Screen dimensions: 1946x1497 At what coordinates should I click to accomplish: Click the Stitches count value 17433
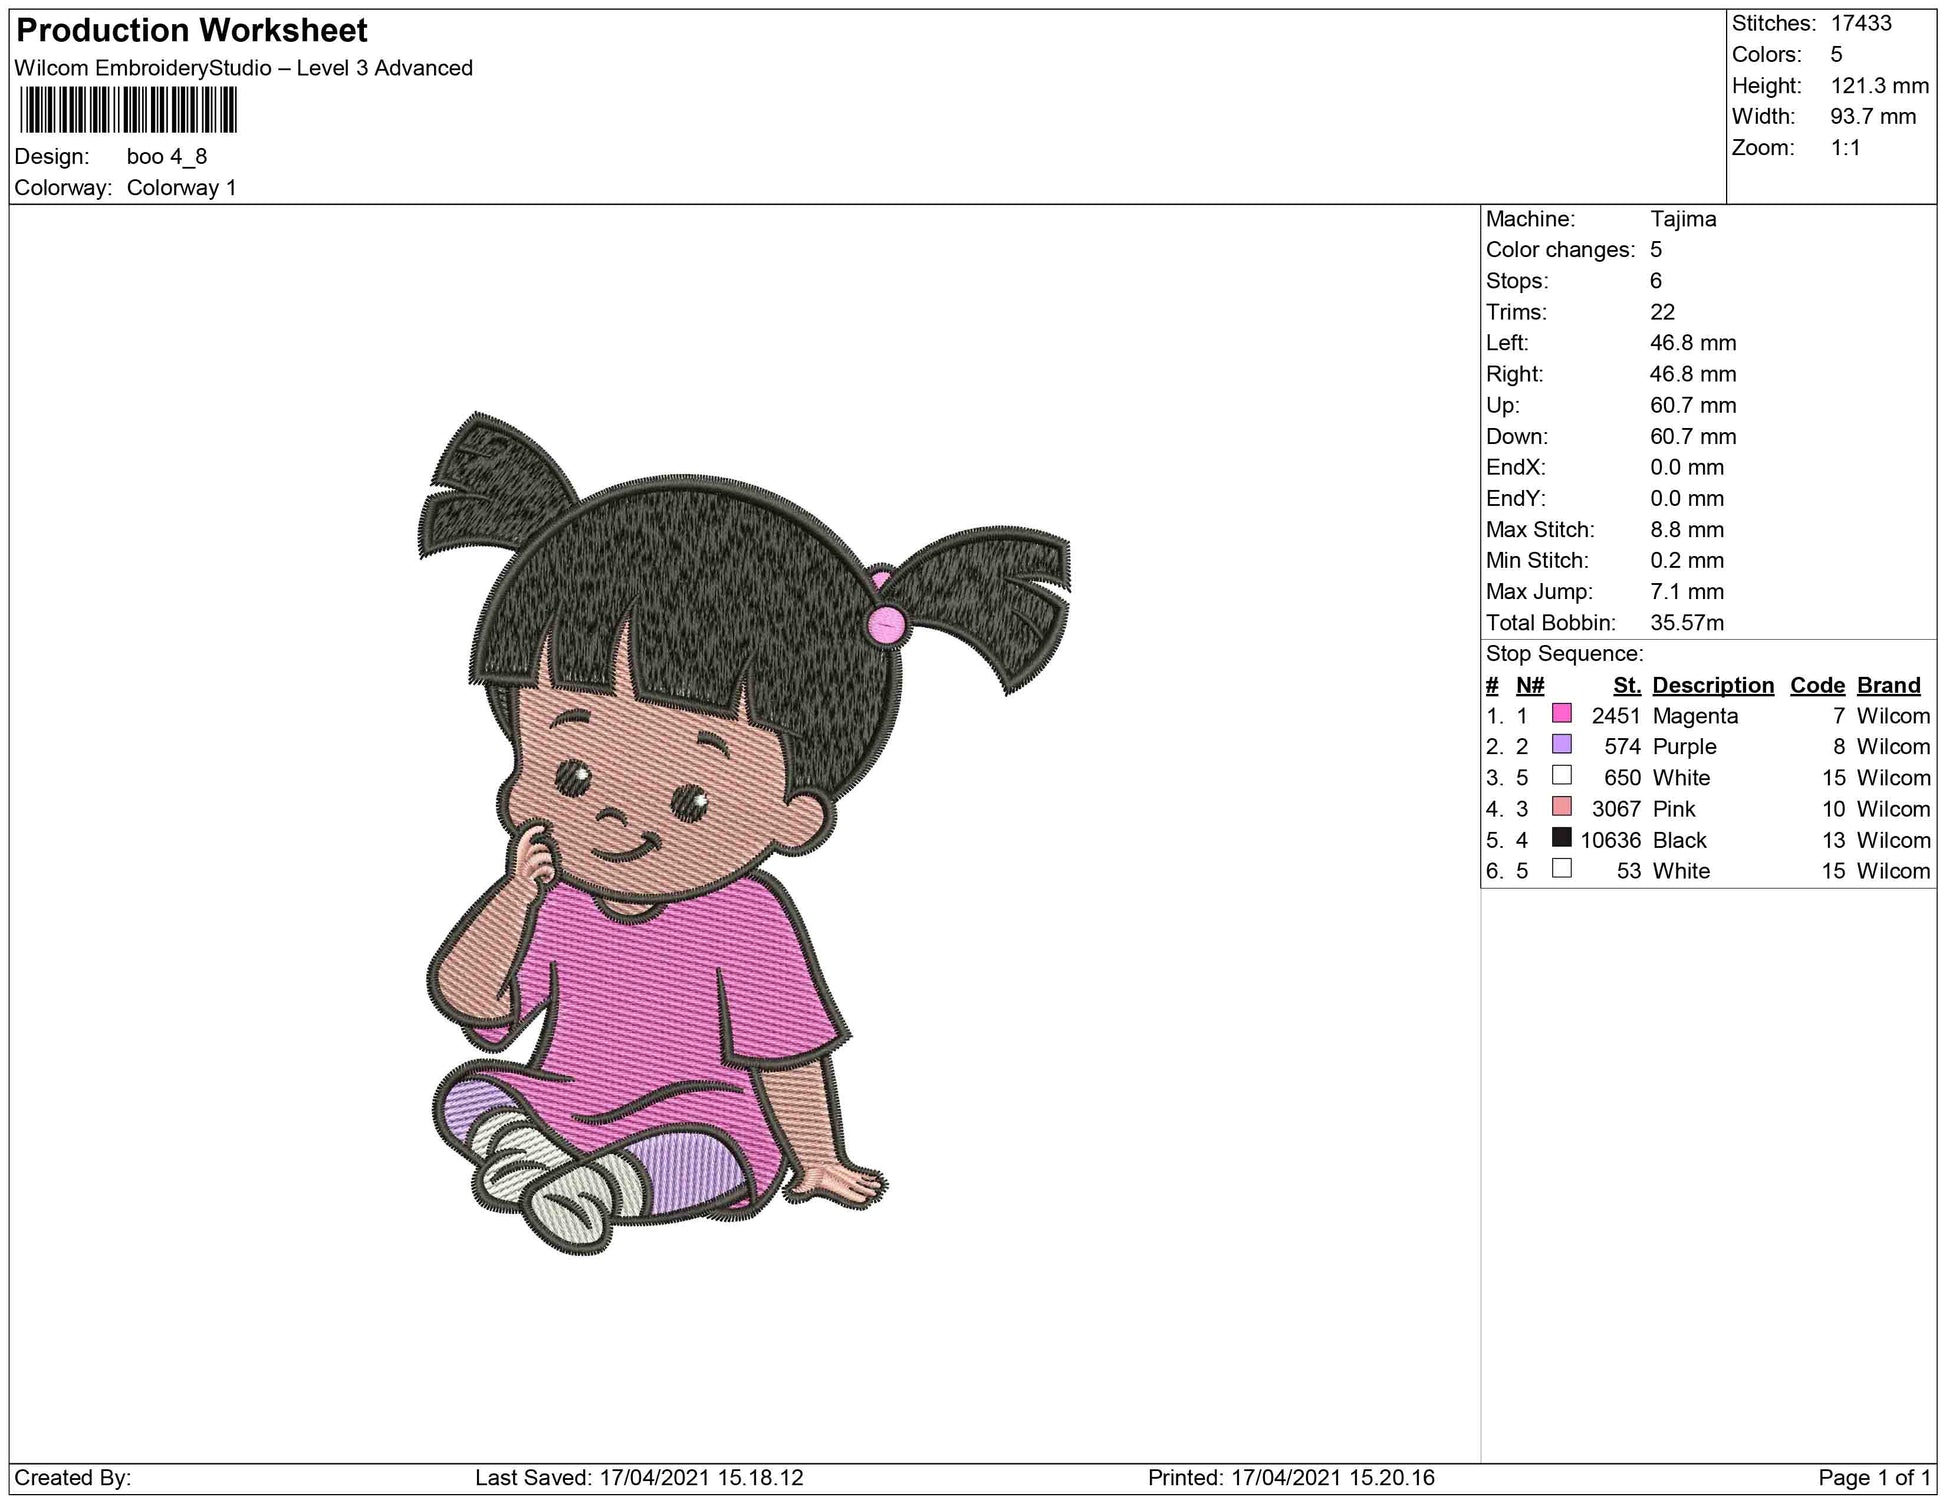[1861, 23]
